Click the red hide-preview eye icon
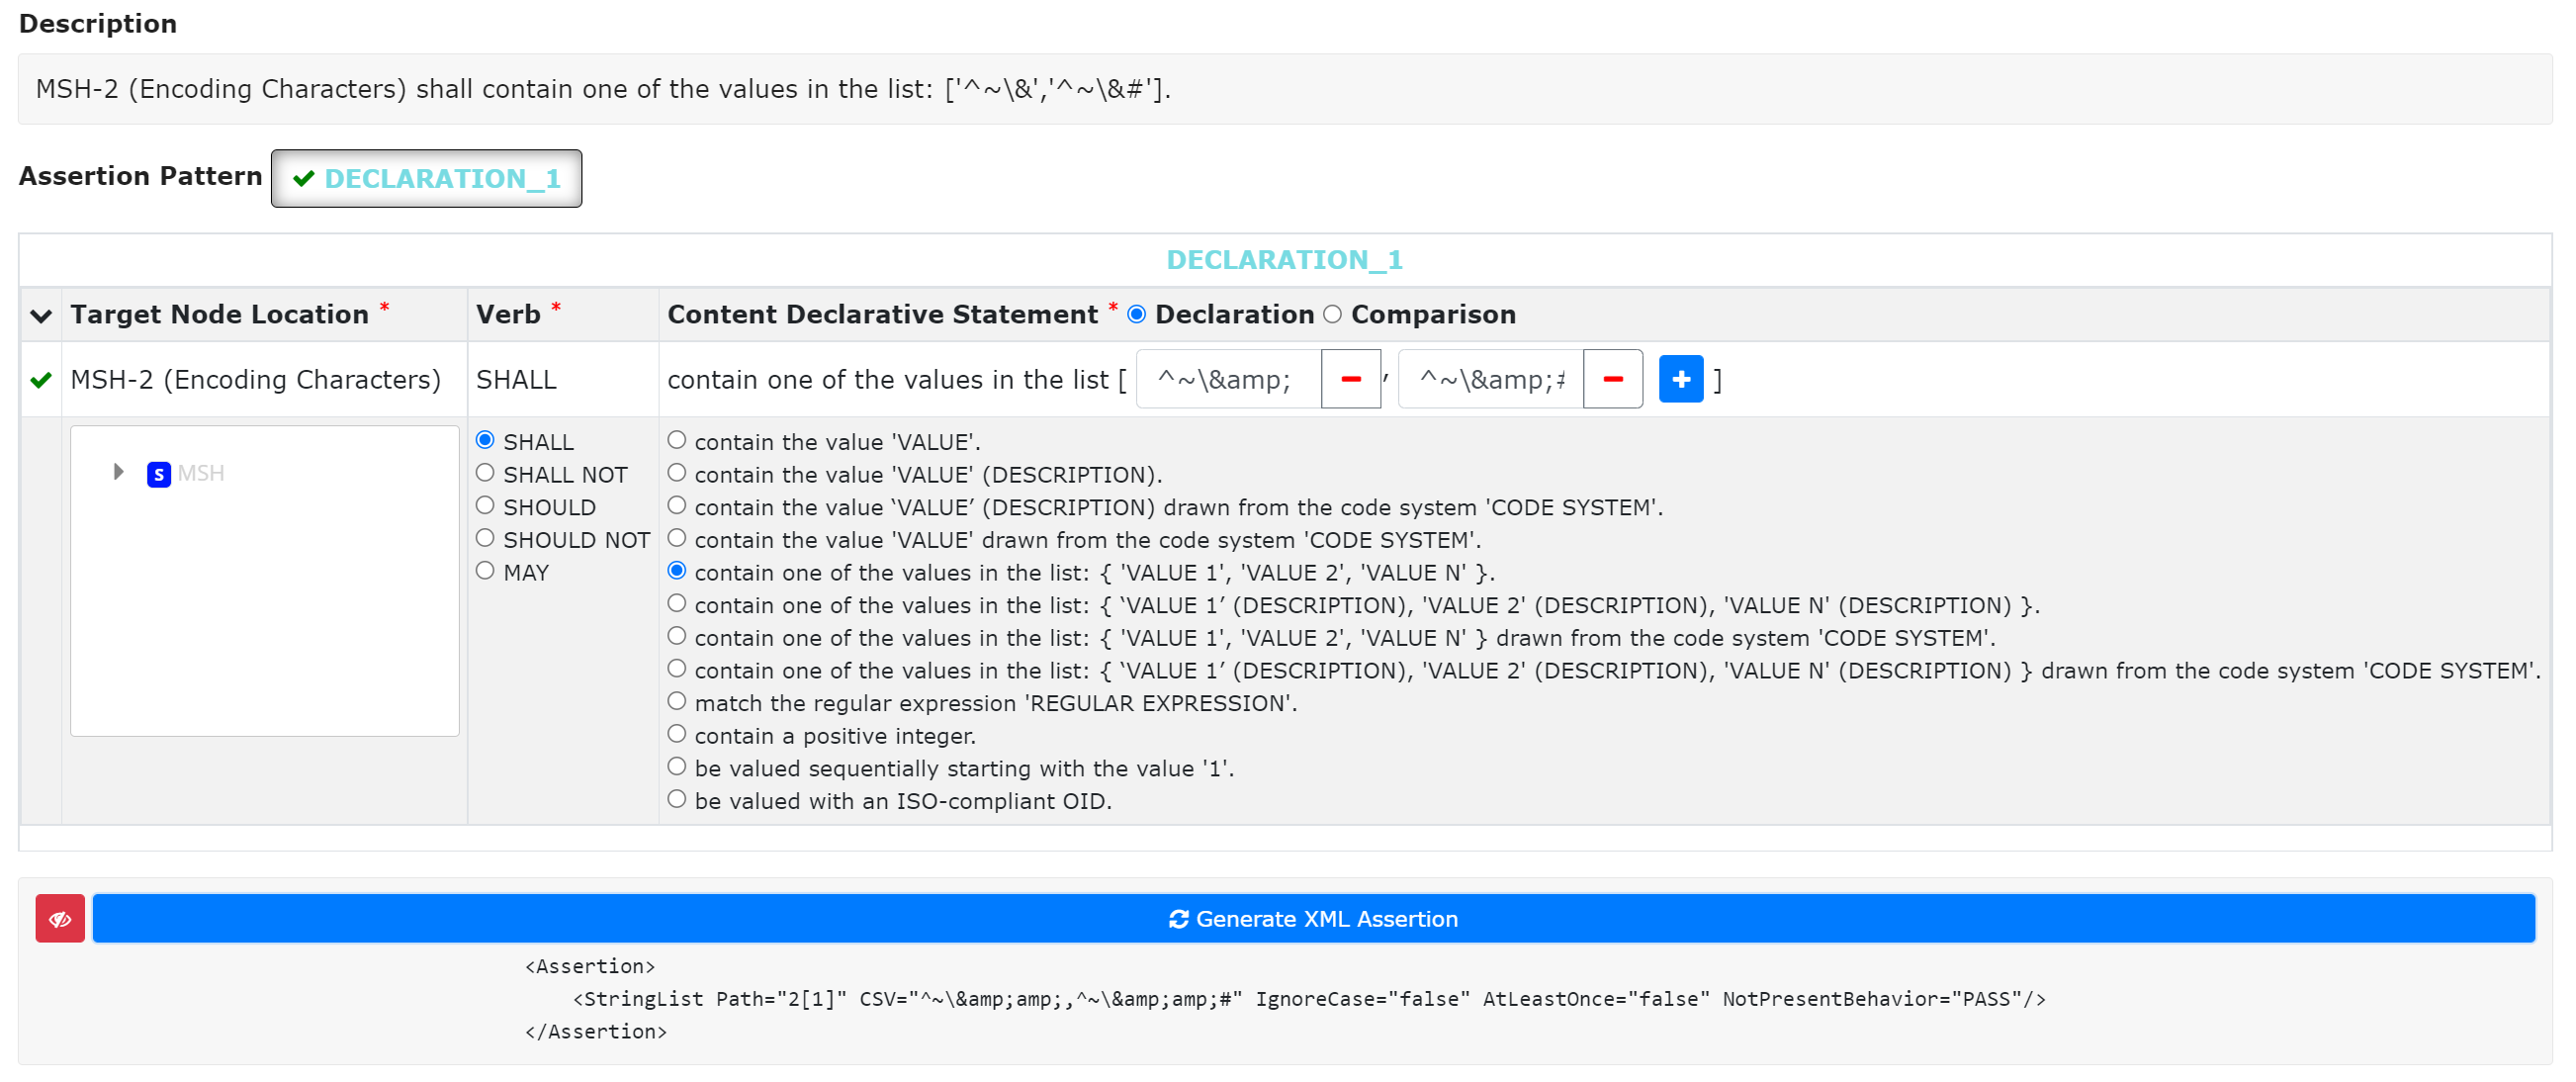This screenshot has width=2576, height=1082. (x=59, y=918)
